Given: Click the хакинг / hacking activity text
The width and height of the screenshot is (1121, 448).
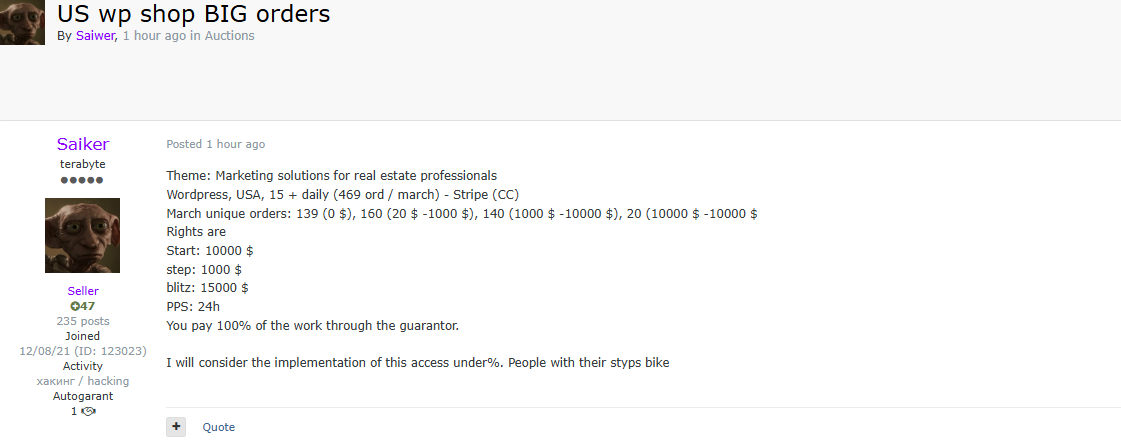Looking at the screenshot, I should point(83,381).
